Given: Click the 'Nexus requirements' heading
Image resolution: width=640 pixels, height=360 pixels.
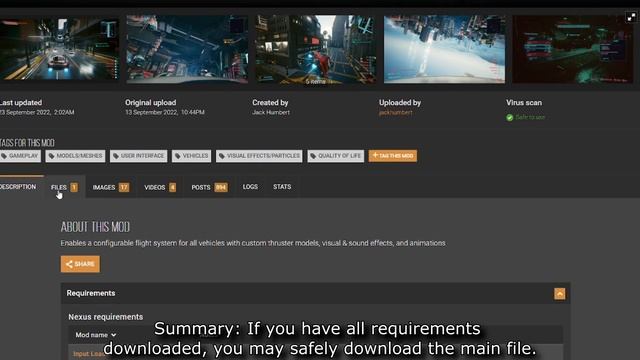Looking at the screenshot, I should (106, 317).
